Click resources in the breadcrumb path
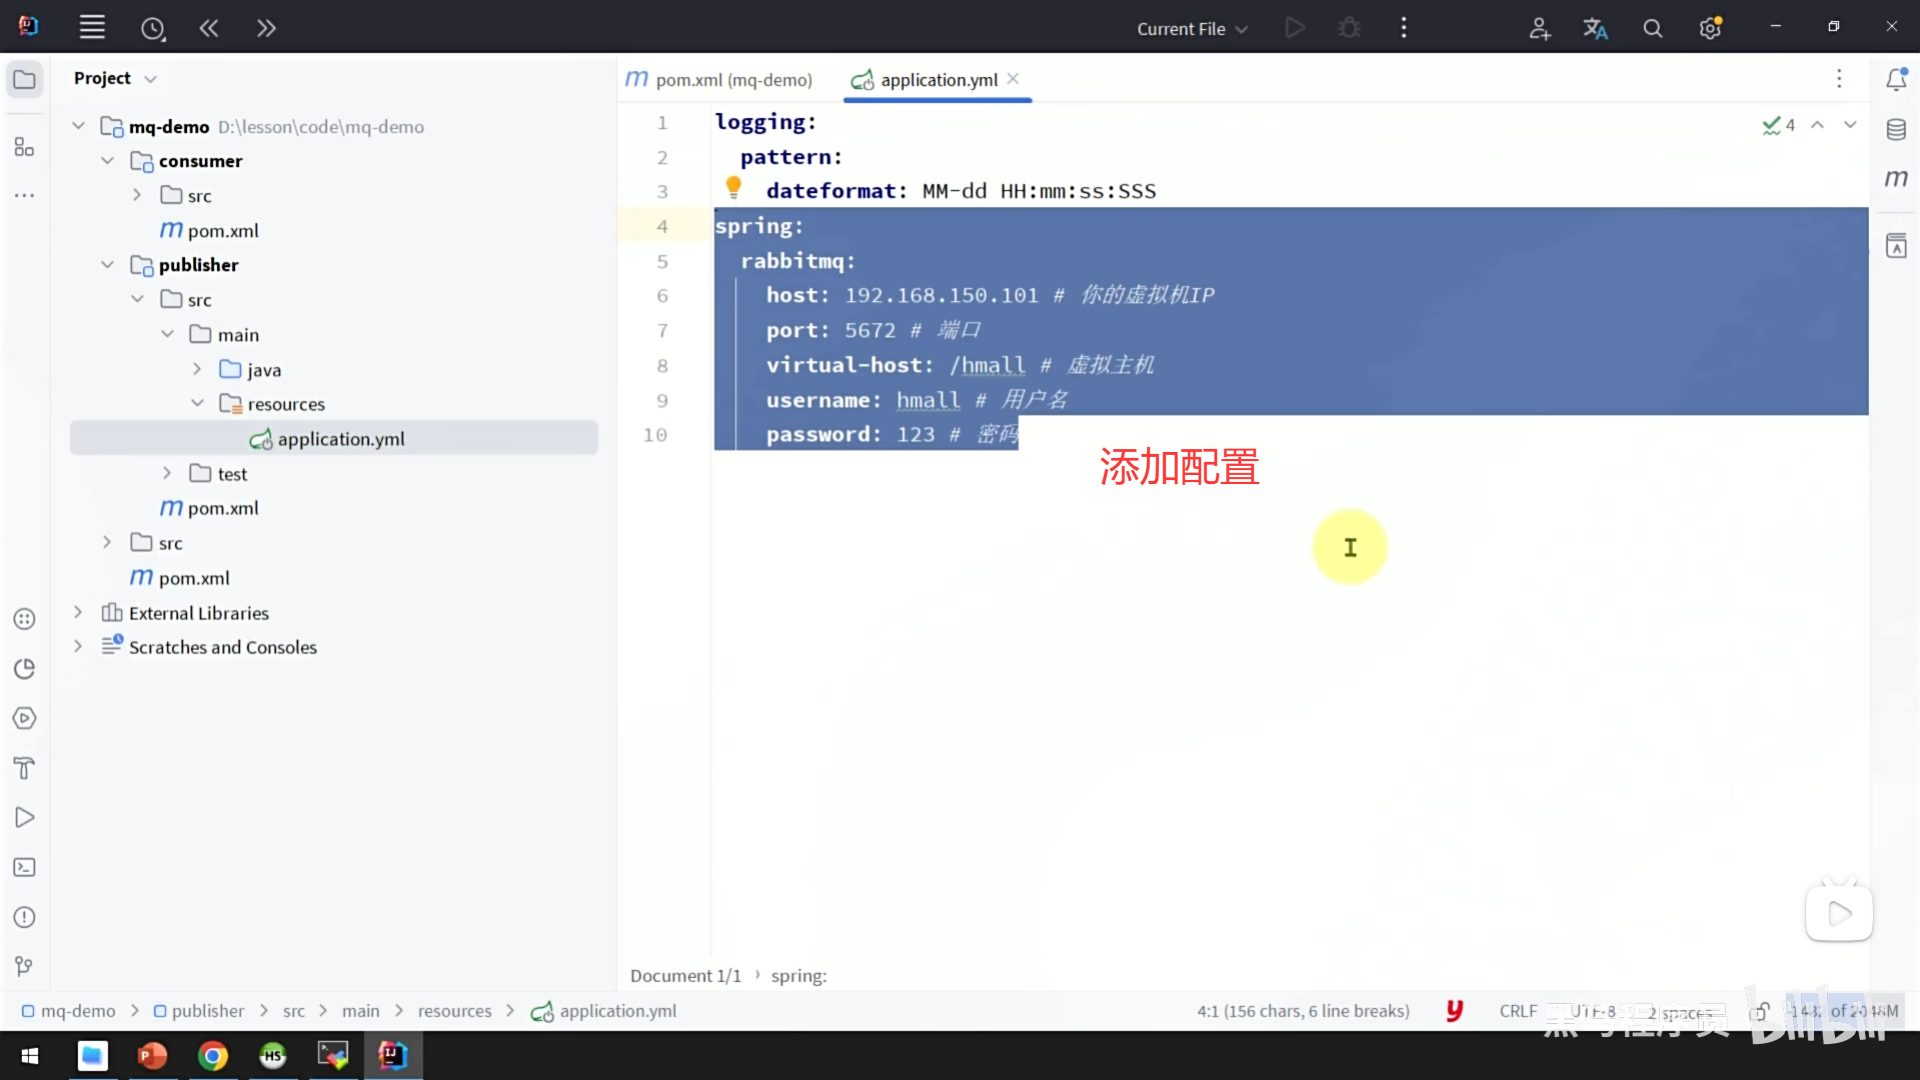This screenshot has width=1920, height=1080. [454, 1012]
